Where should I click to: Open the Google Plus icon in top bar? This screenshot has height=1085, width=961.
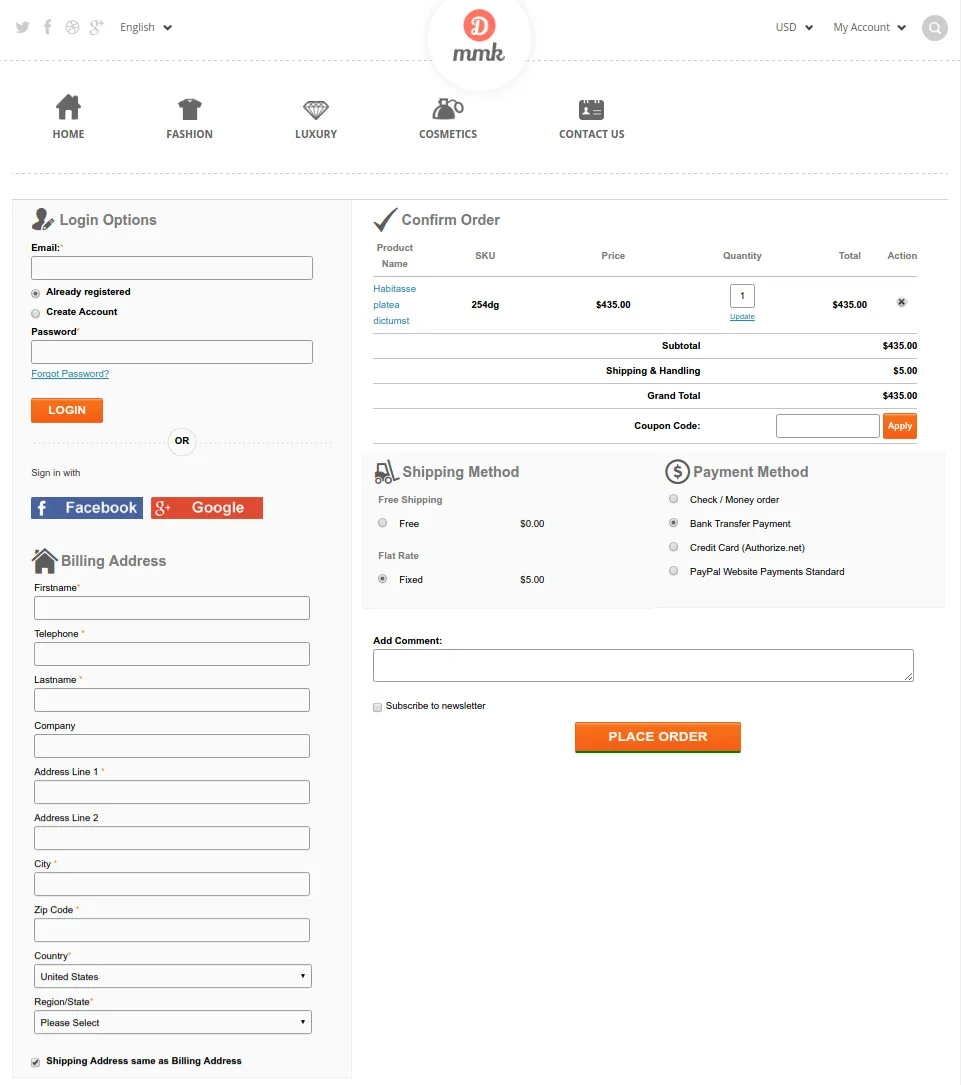[97, 27]
